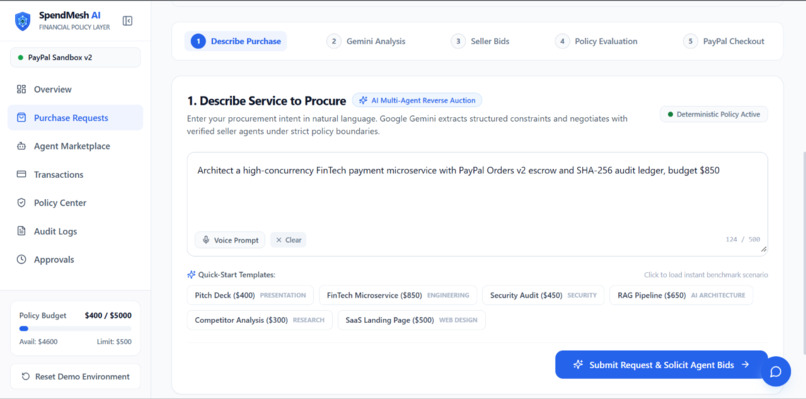Load the FinTech Microservice ($850) template
Screen dimensions: 806x399
398,295
